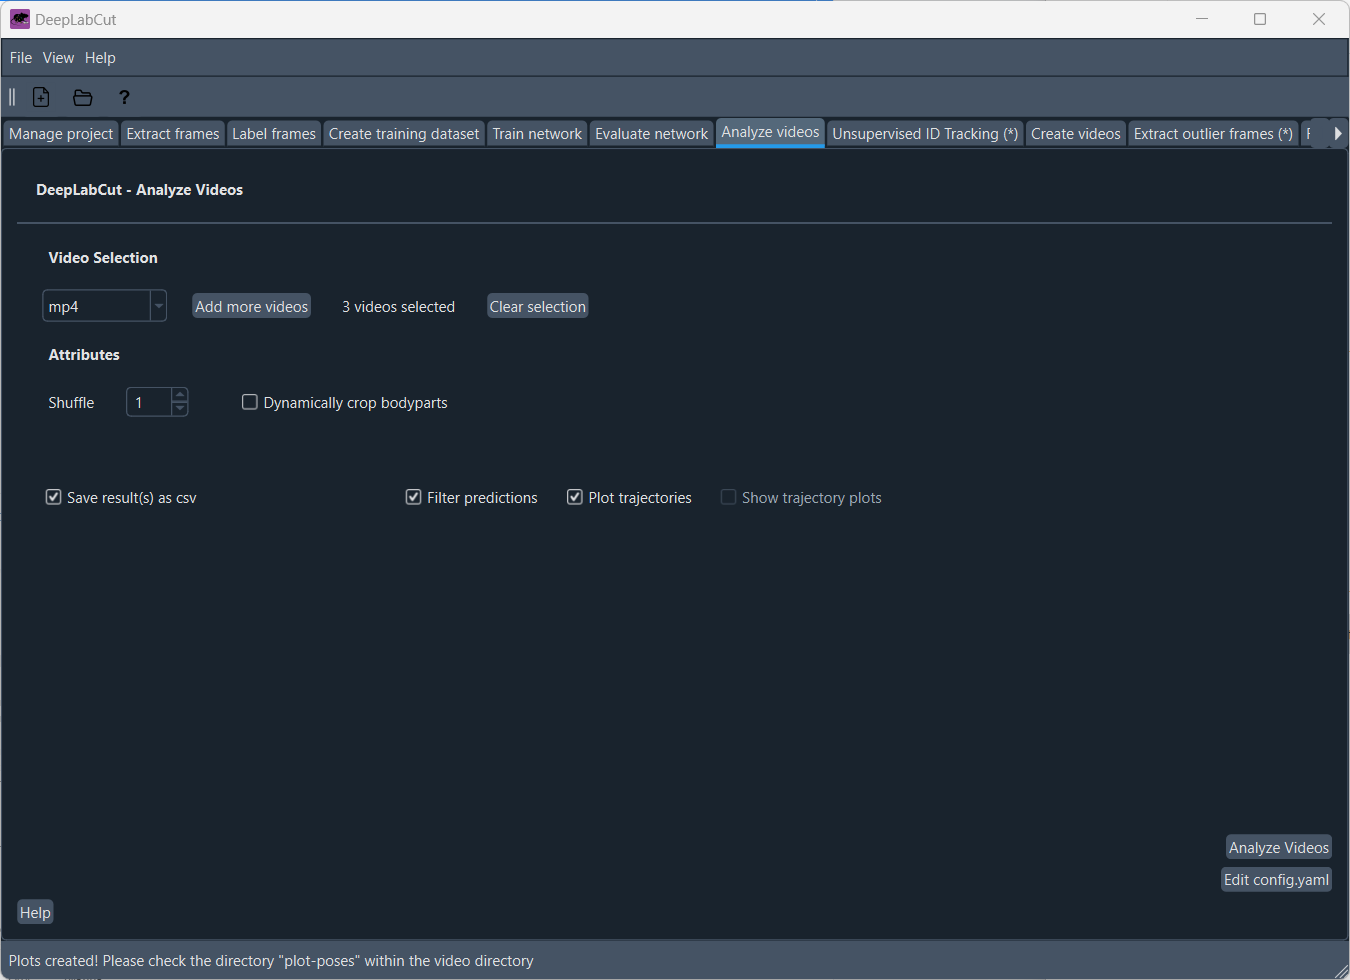Screen dimensions: 1350x980
Task: Switch to Manage project tab
Action: point(61,134)
